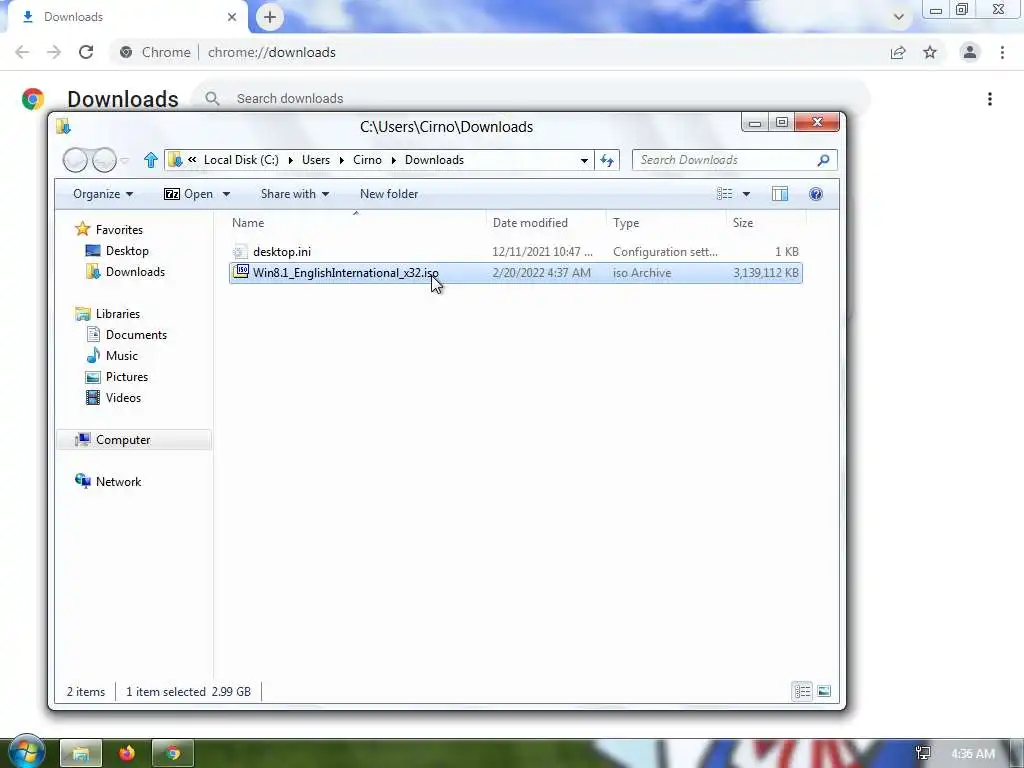
Task: Open Explorer help
Action: pos(816,194)
